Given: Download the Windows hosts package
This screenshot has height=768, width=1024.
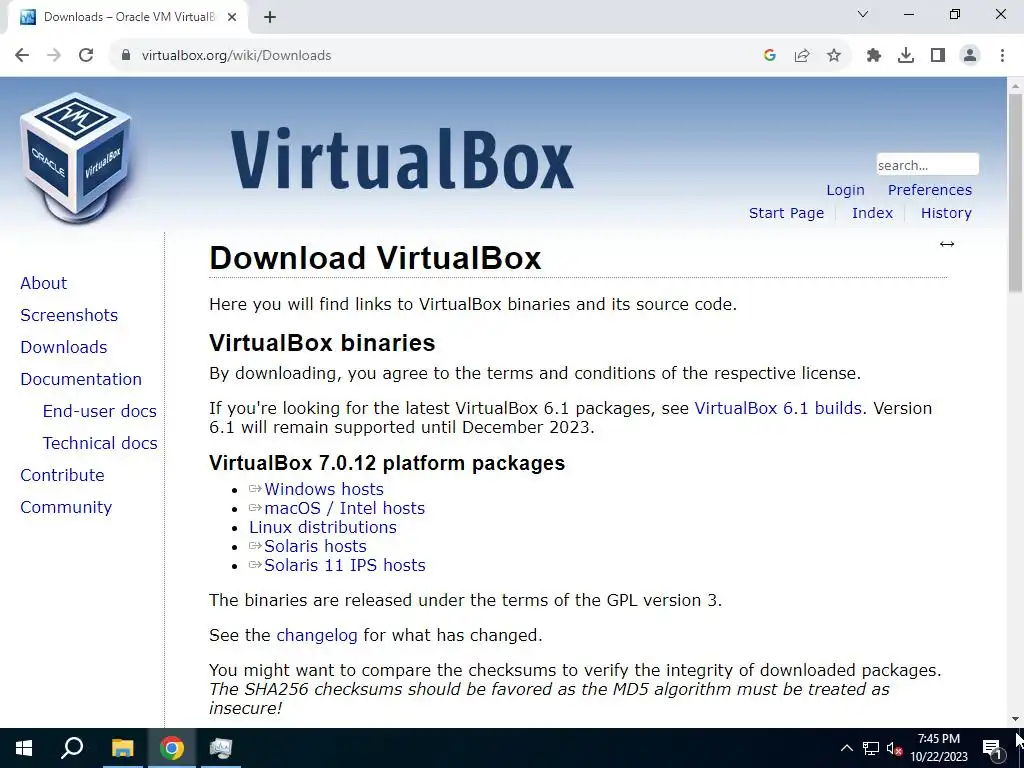Looking at the screenshot, I should (324, 489).
